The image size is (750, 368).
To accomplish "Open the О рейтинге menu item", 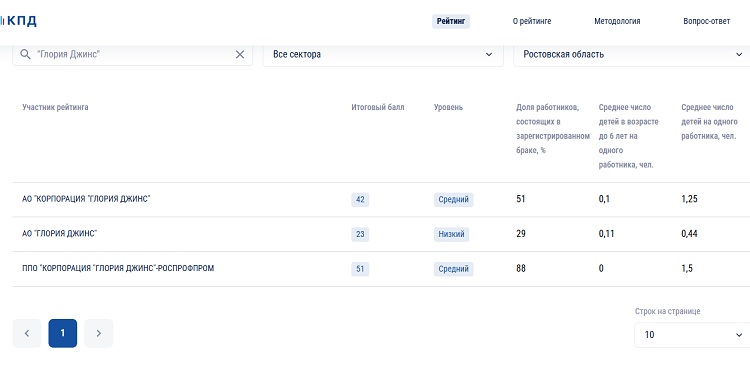I will tap(532, 22).
